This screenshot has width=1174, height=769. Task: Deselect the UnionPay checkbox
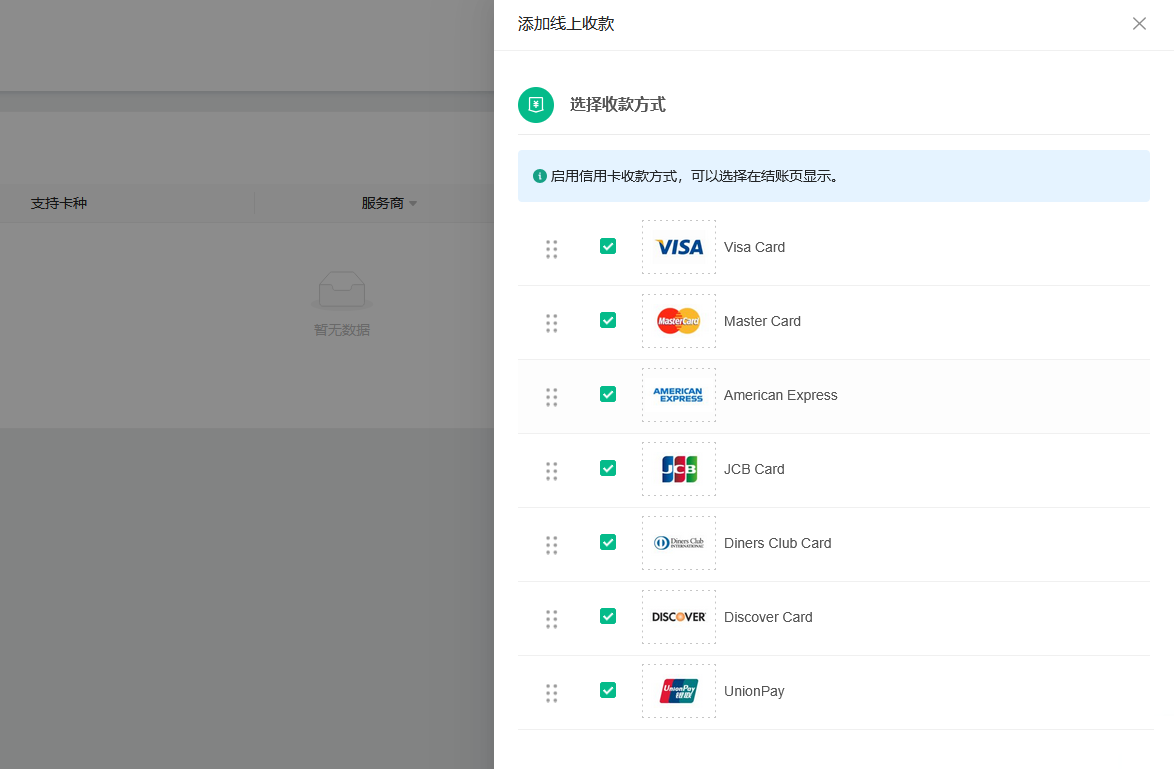click(608, 690)
